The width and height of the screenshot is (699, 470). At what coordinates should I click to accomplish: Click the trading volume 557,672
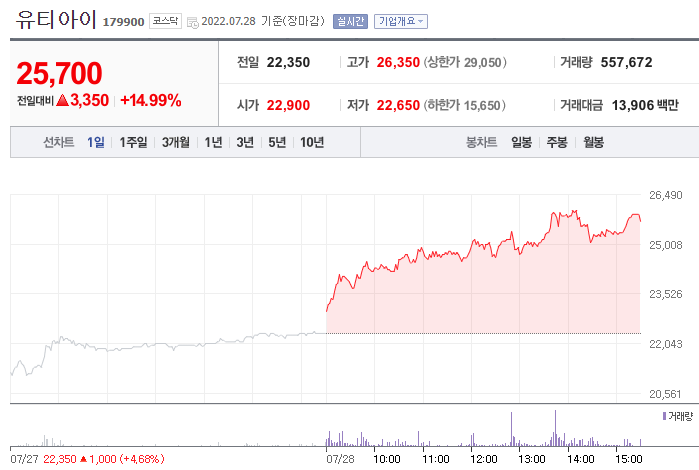[626, 62]
